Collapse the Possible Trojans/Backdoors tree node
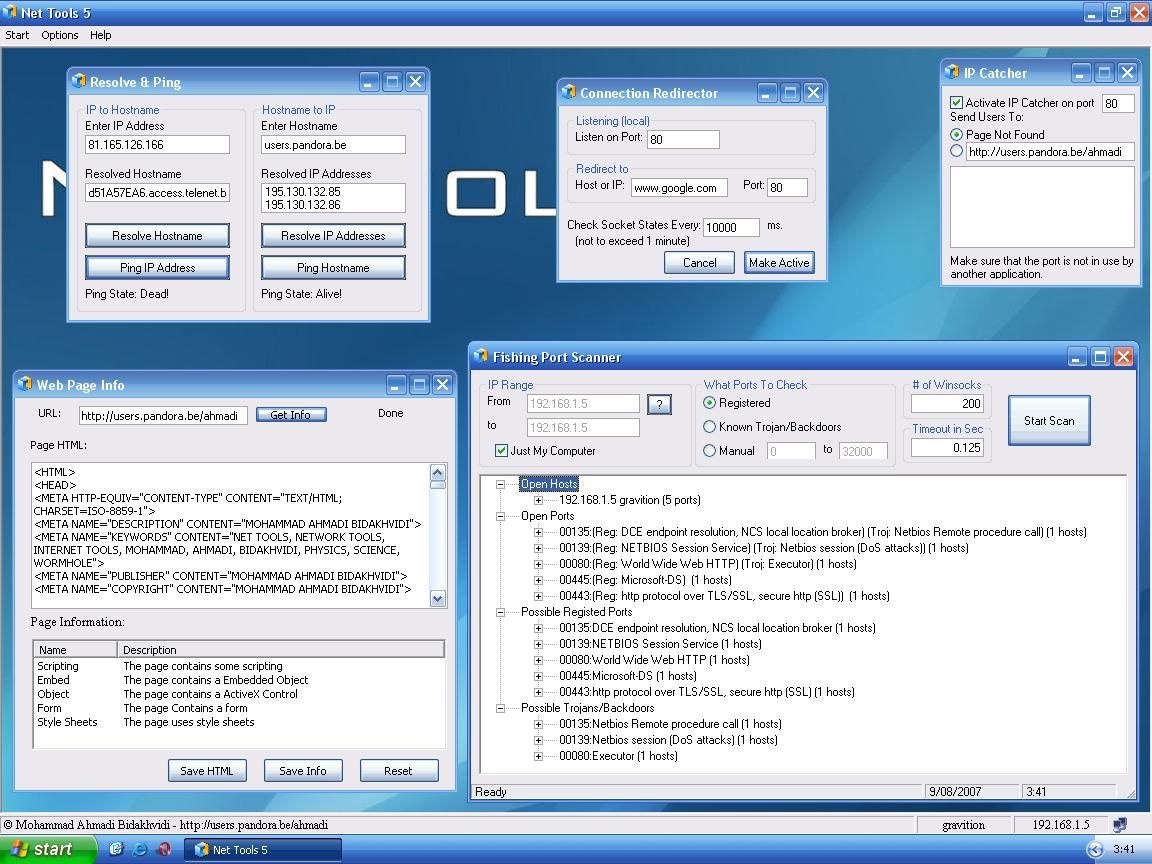Screen dimensions: 1152x864 coord(500,708)
